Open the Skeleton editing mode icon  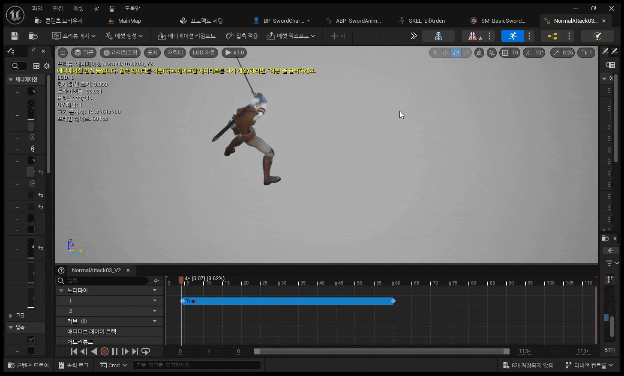438,36
